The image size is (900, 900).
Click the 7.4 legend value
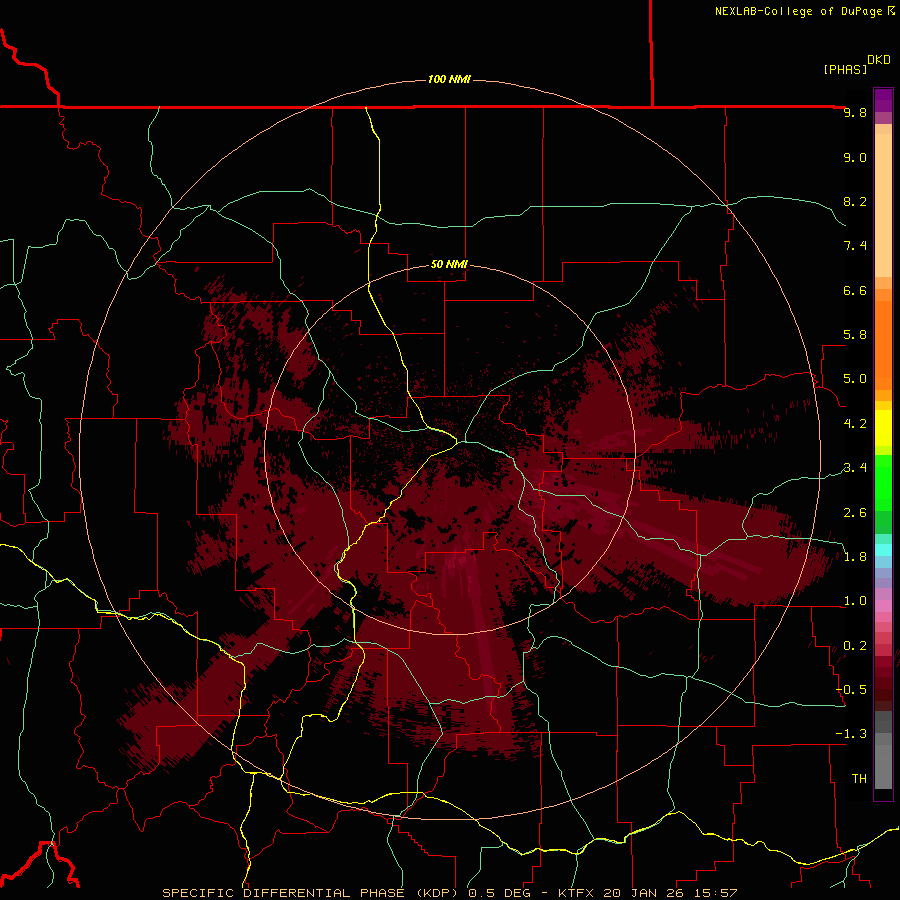855,246
